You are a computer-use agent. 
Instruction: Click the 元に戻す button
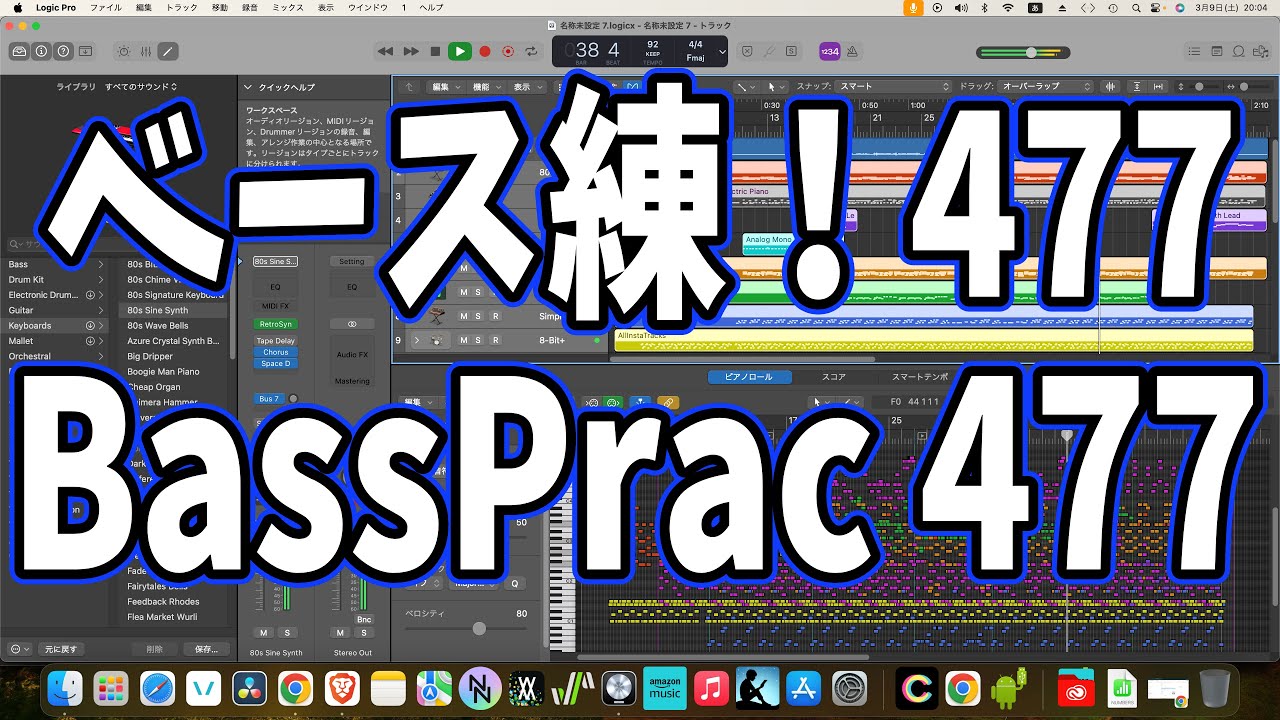pos(61,649)
